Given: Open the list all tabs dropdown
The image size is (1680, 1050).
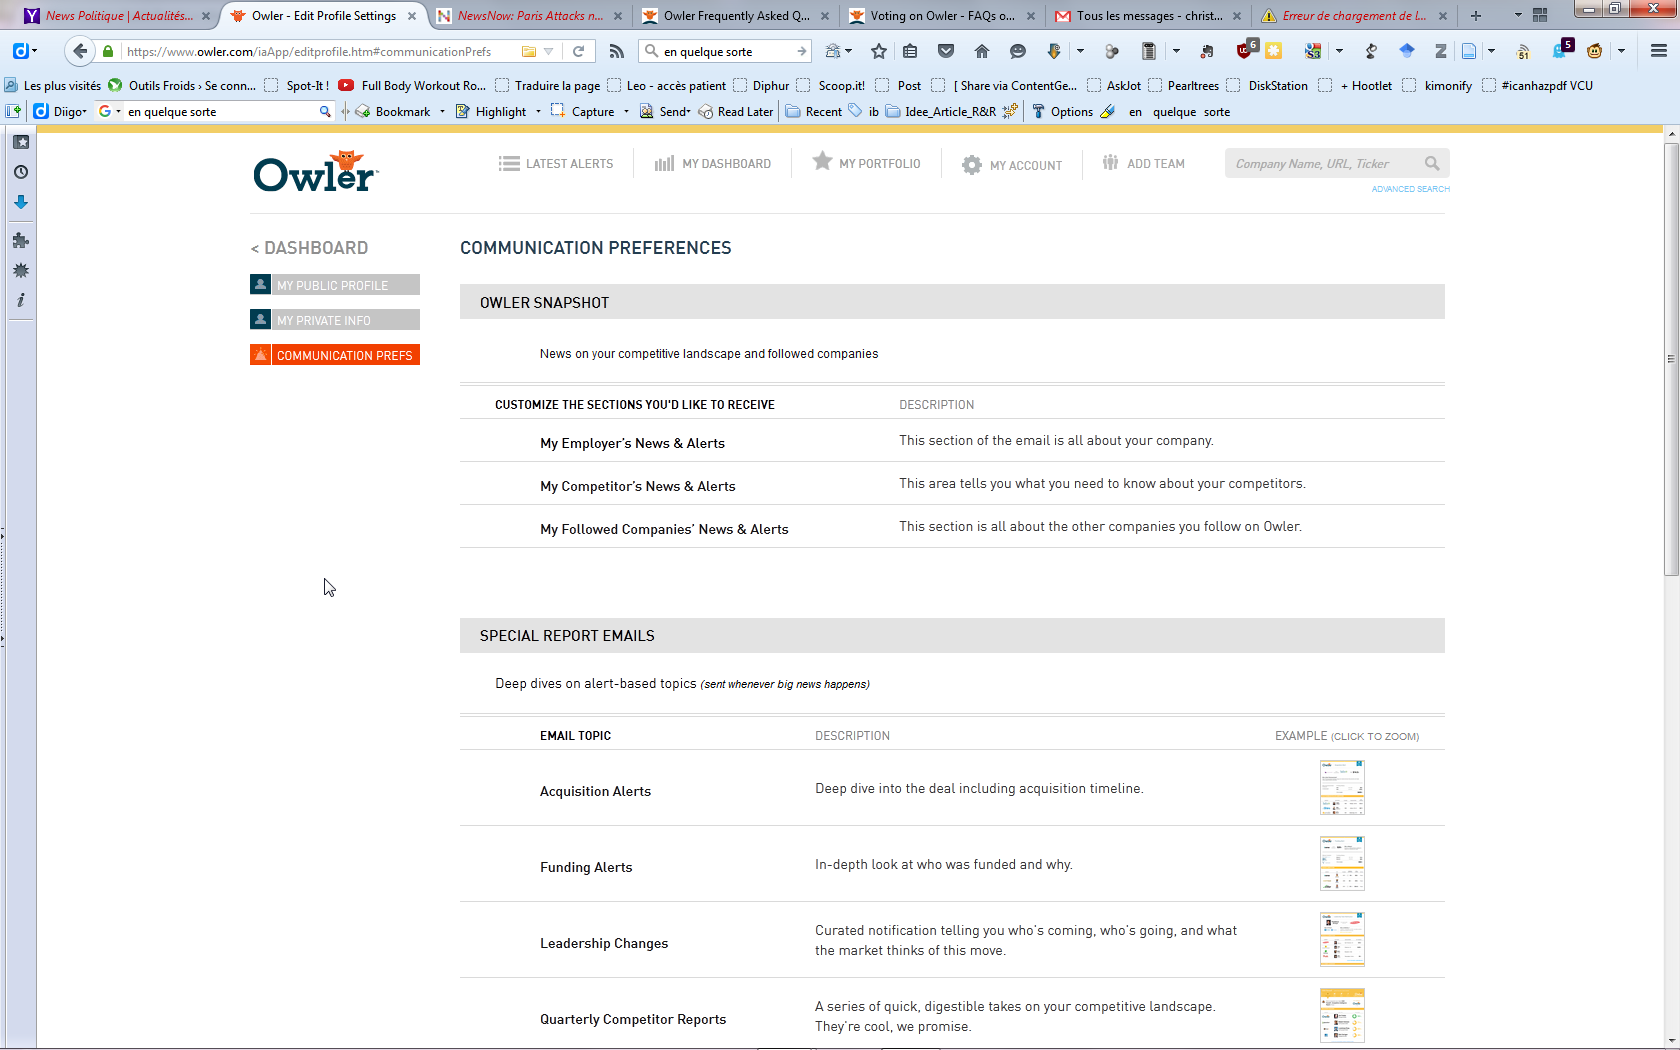Looking at the screenshot, I should (x=1518, y=15).
